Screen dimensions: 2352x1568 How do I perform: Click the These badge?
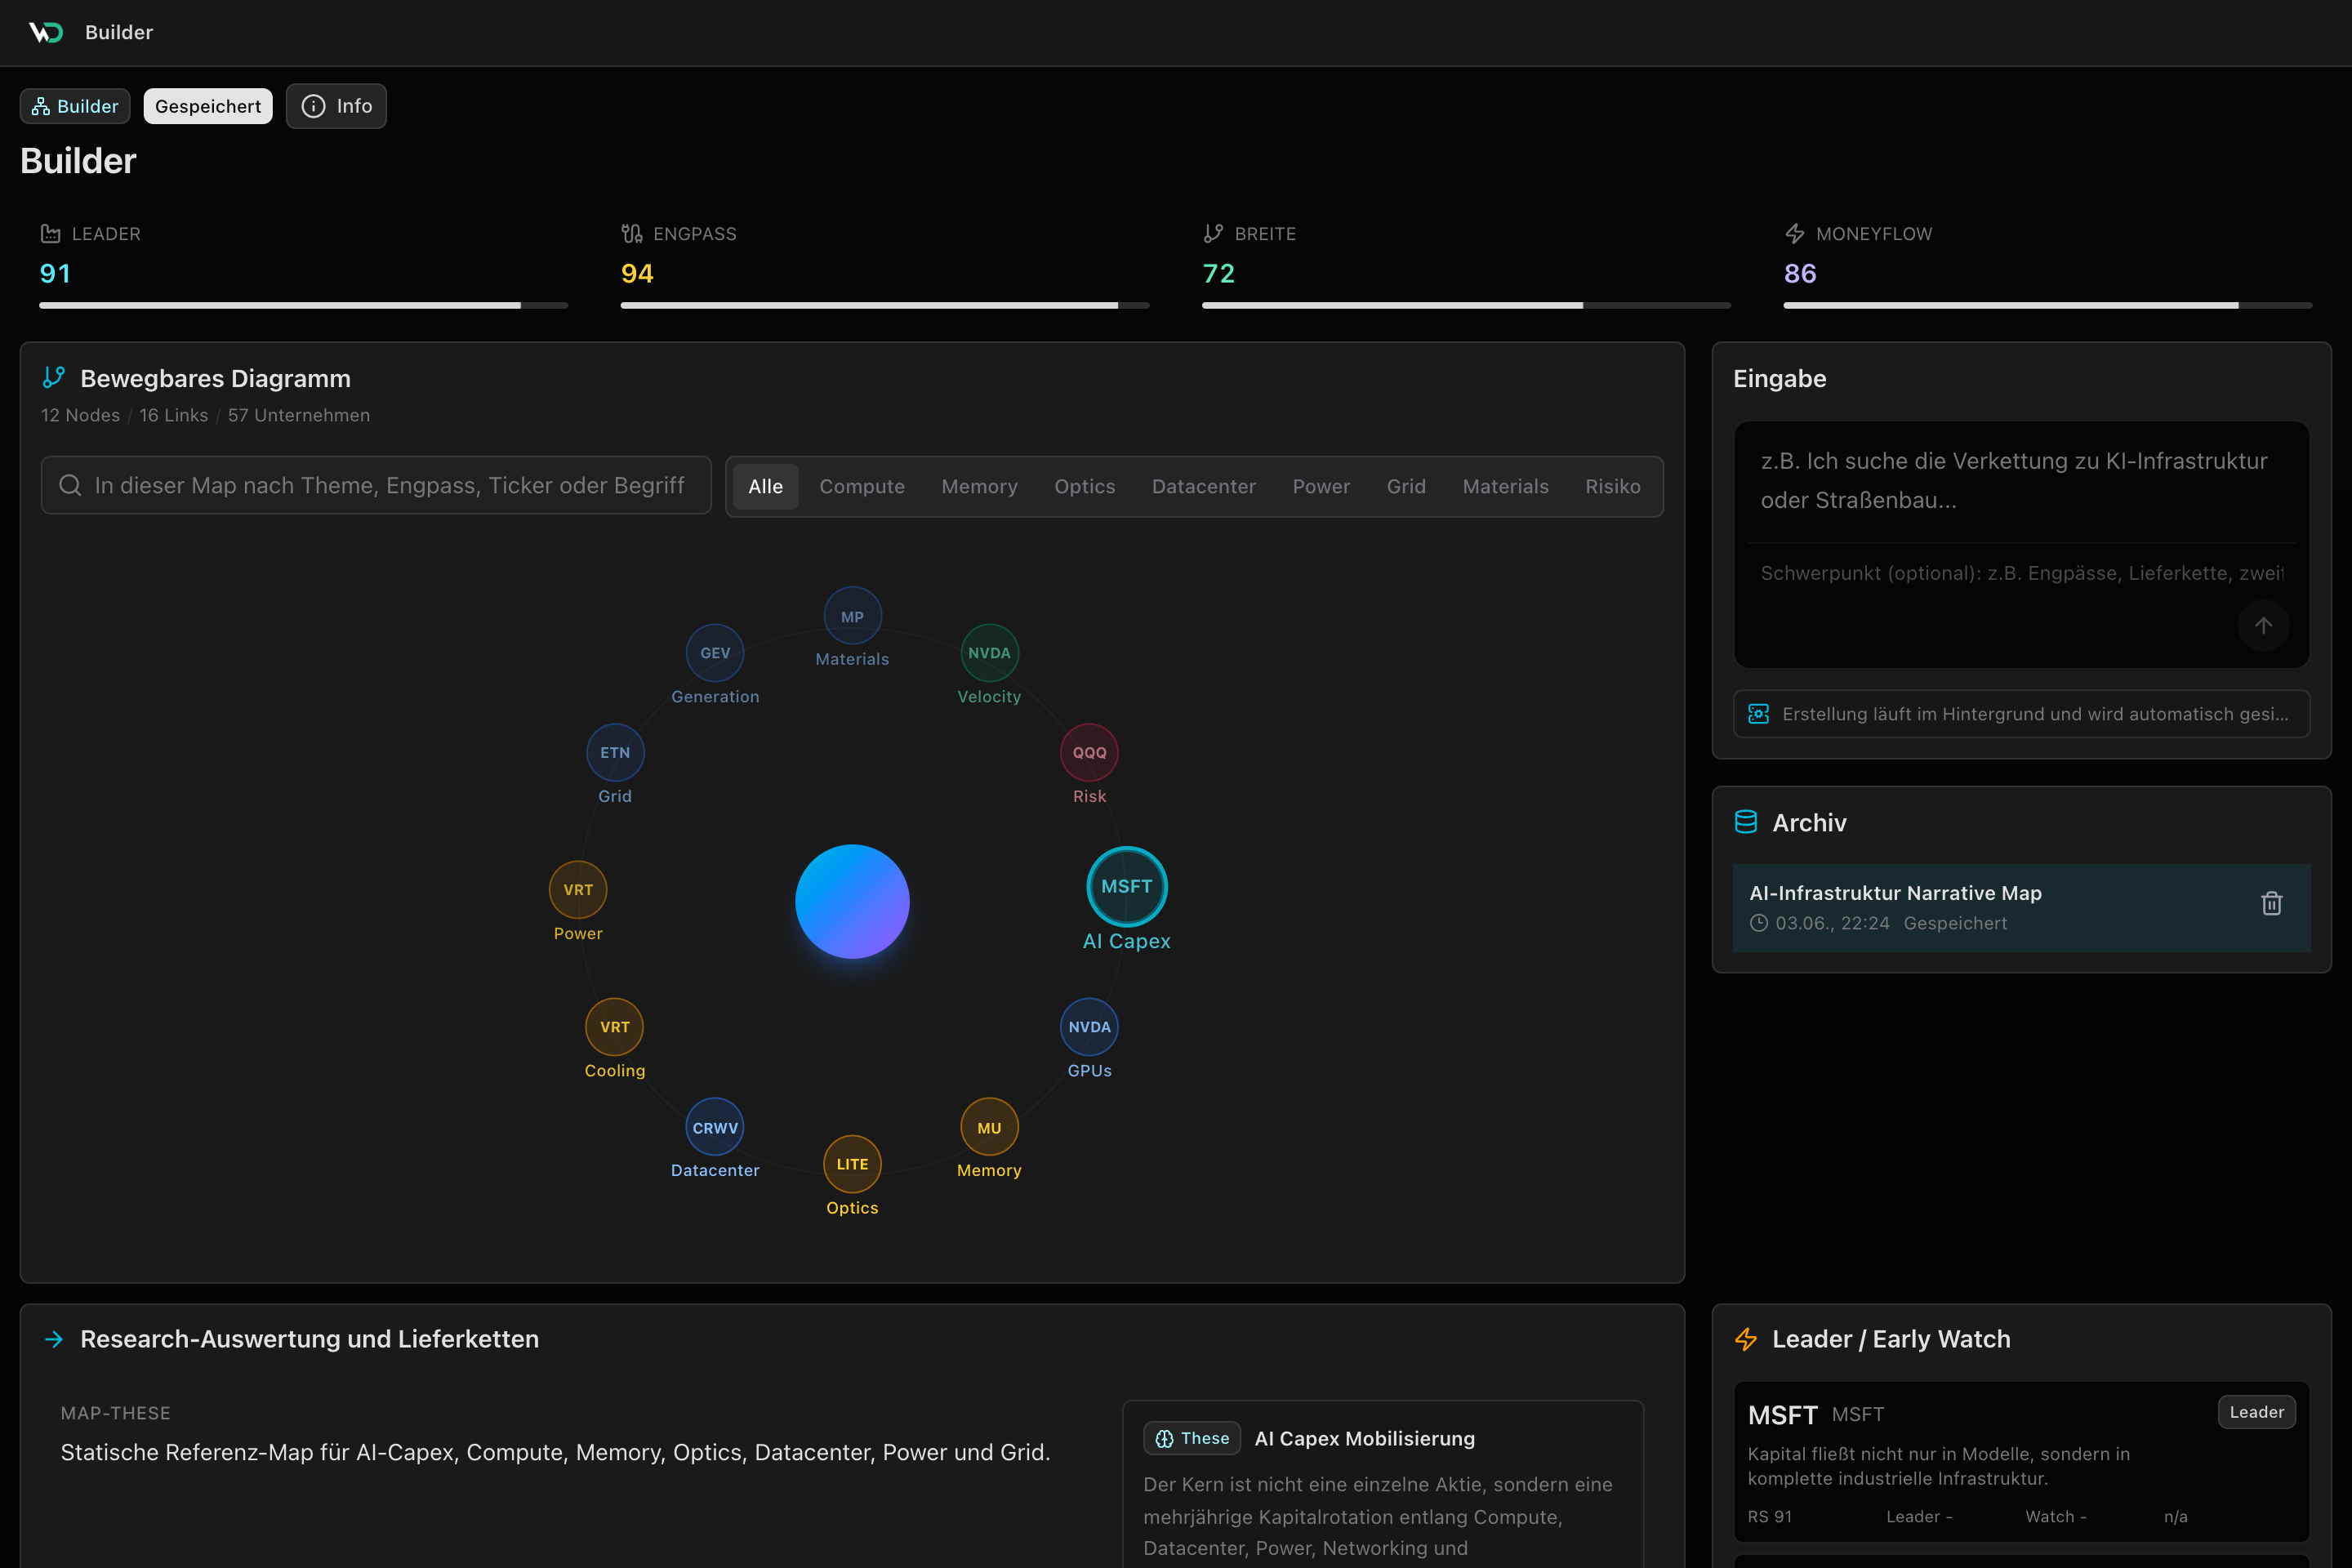[1192, 1438]
